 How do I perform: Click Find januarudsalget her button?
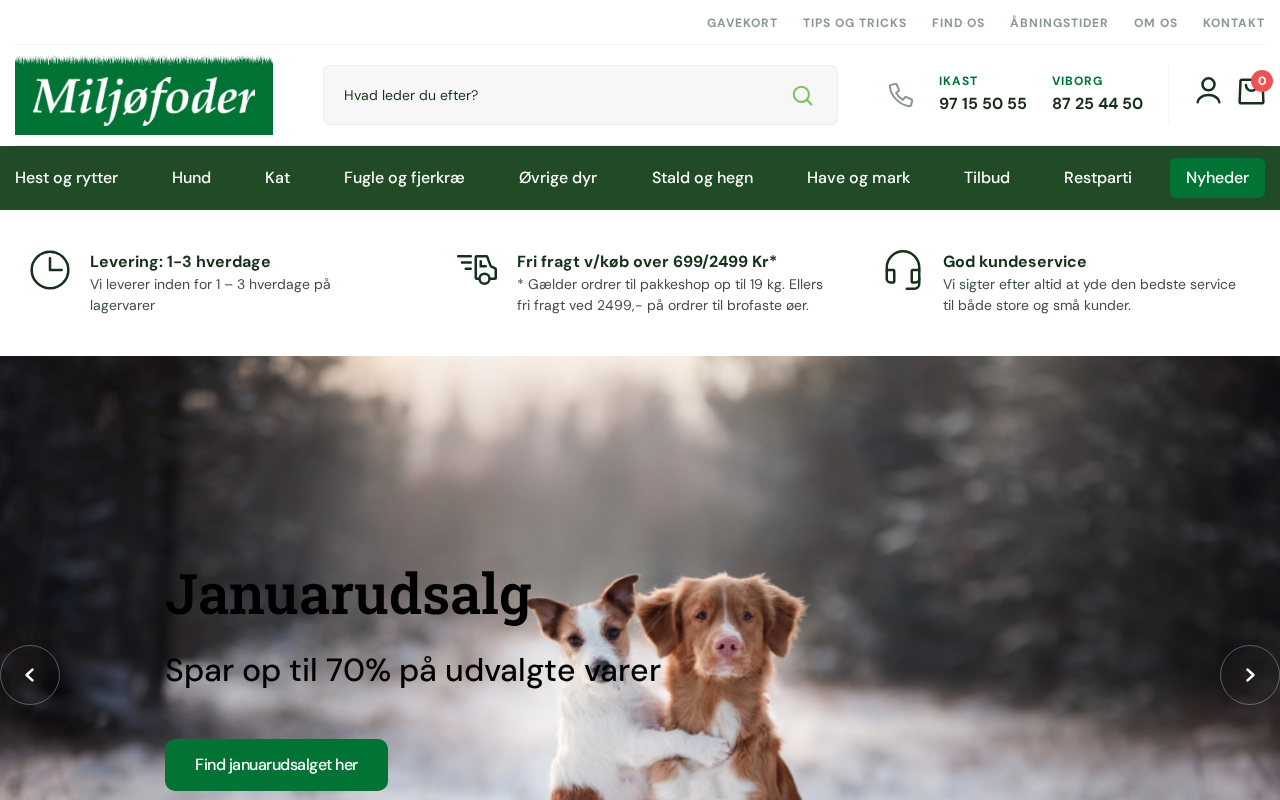[276, 765]
